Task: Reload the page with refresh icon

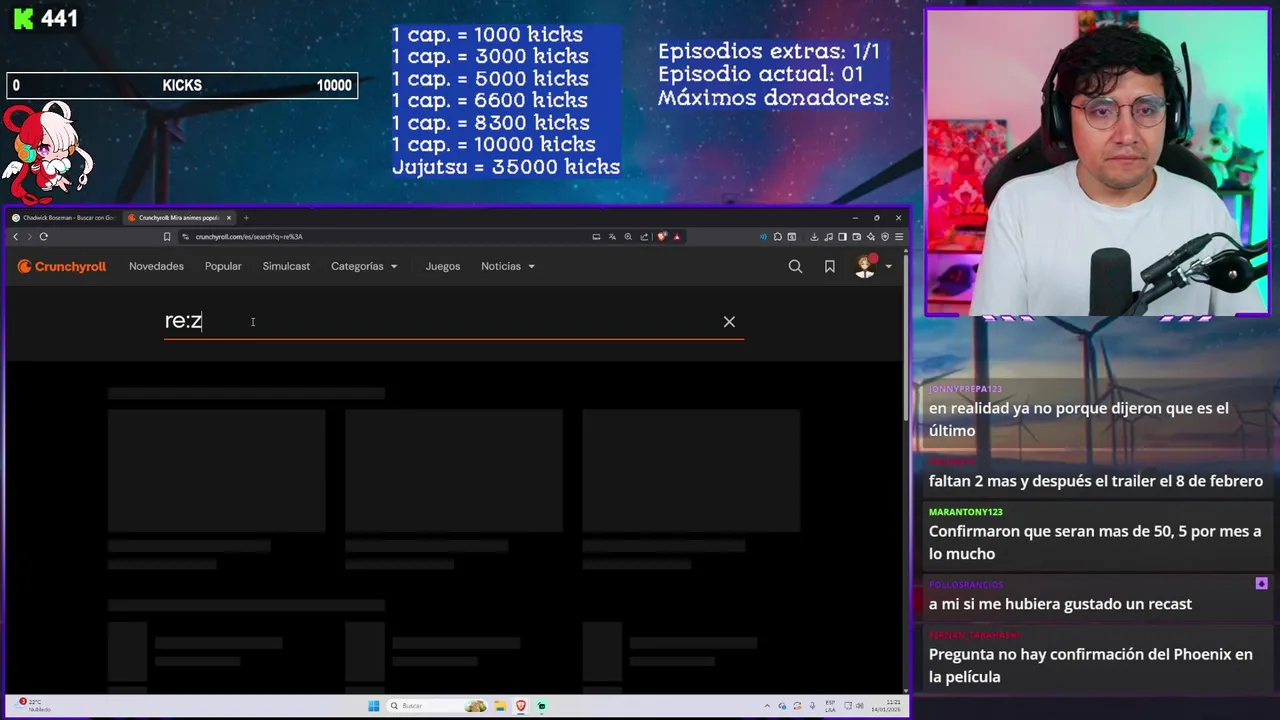Action: click(x=43, y=237)
